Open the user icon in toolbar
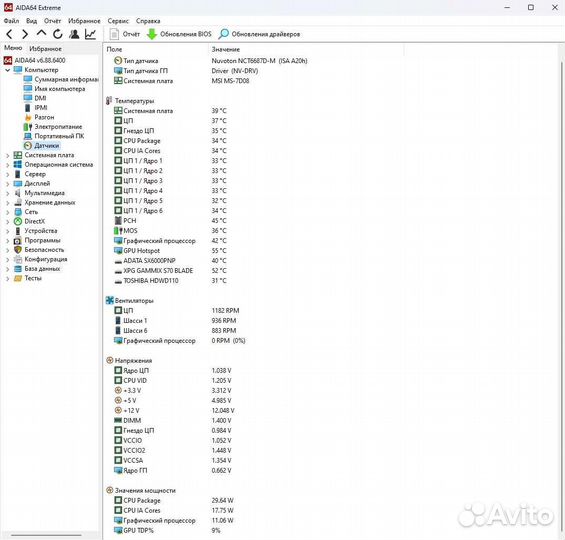The image size is (565, 540). [74, 34]
